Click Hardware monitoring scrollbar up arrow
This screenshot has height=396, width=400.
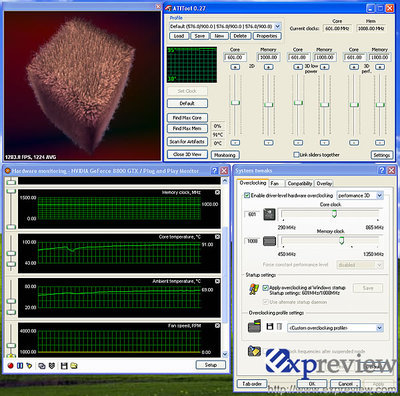[225, 181]
